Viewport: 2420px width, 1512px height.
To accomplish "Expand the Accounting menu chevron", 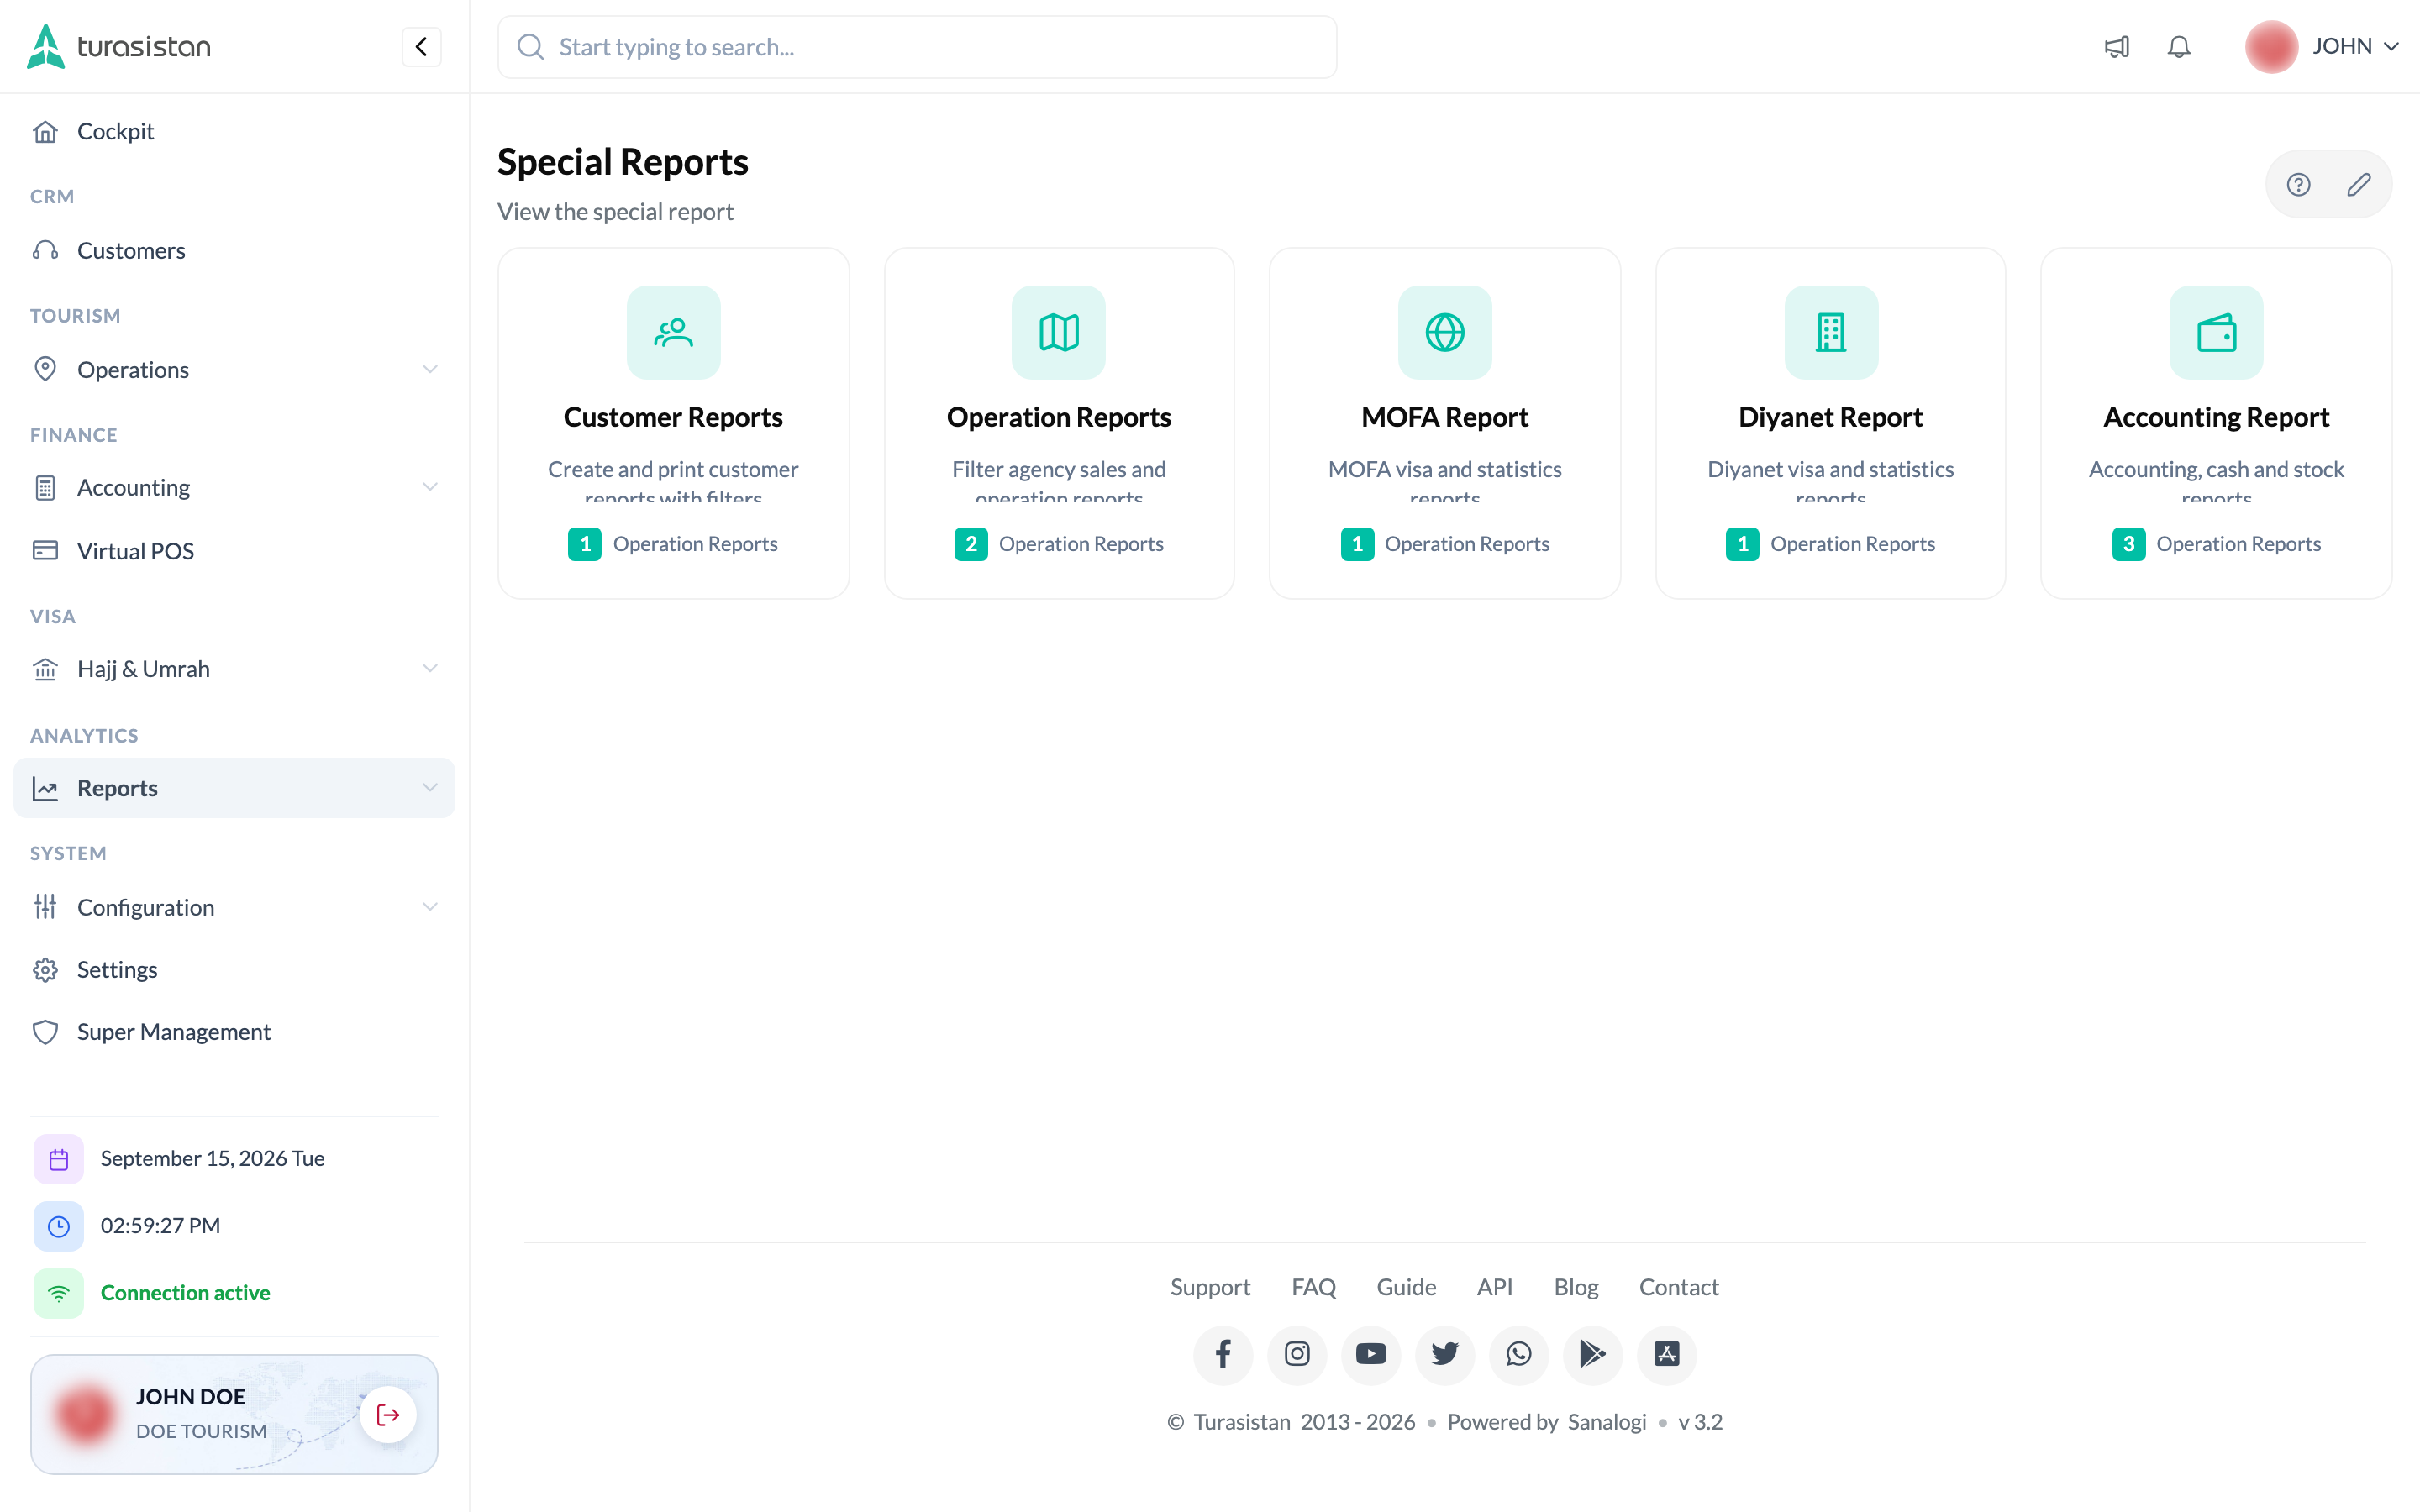I will pyautogui.click(x=430, y=487).
